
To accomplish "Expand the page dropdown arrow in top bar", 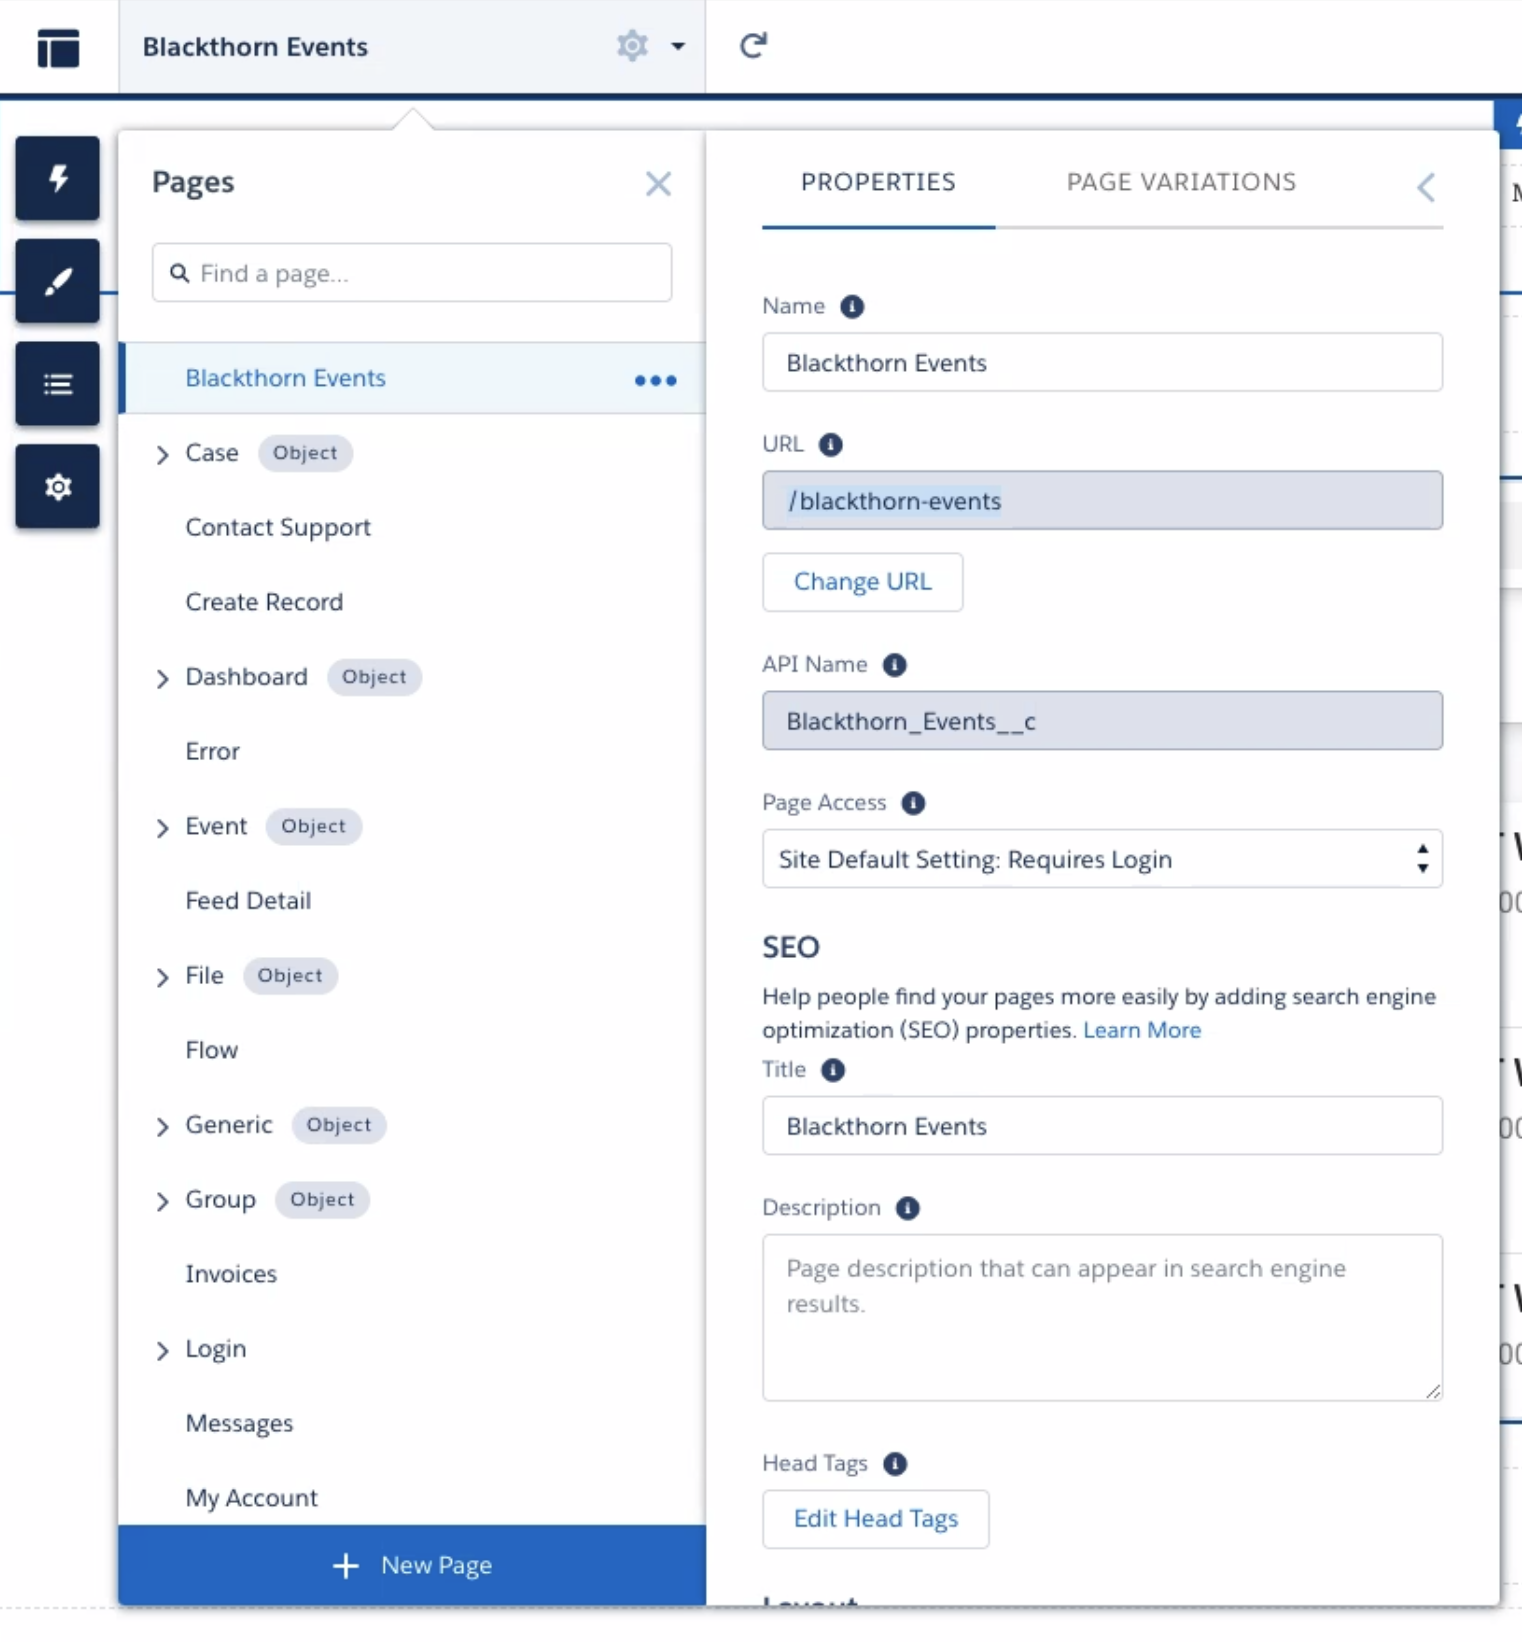I will click(678, 46).
